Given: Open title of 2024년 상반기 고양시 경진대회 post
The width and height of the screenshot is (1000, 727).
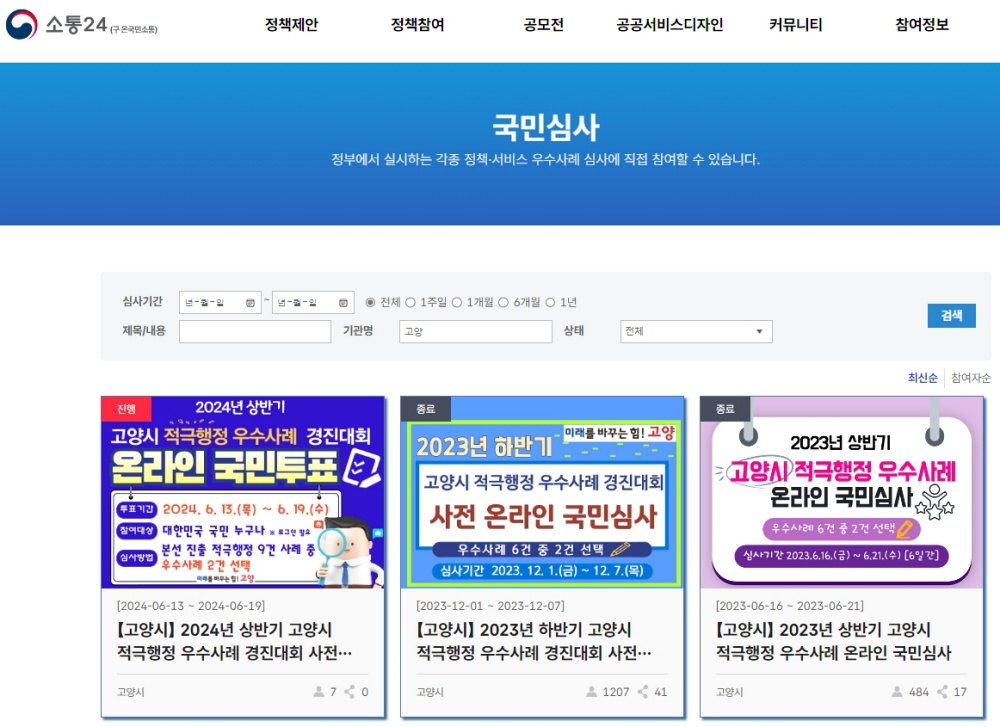Looking at the screenshot, I should pyautogui.click(x=234, y=642).
